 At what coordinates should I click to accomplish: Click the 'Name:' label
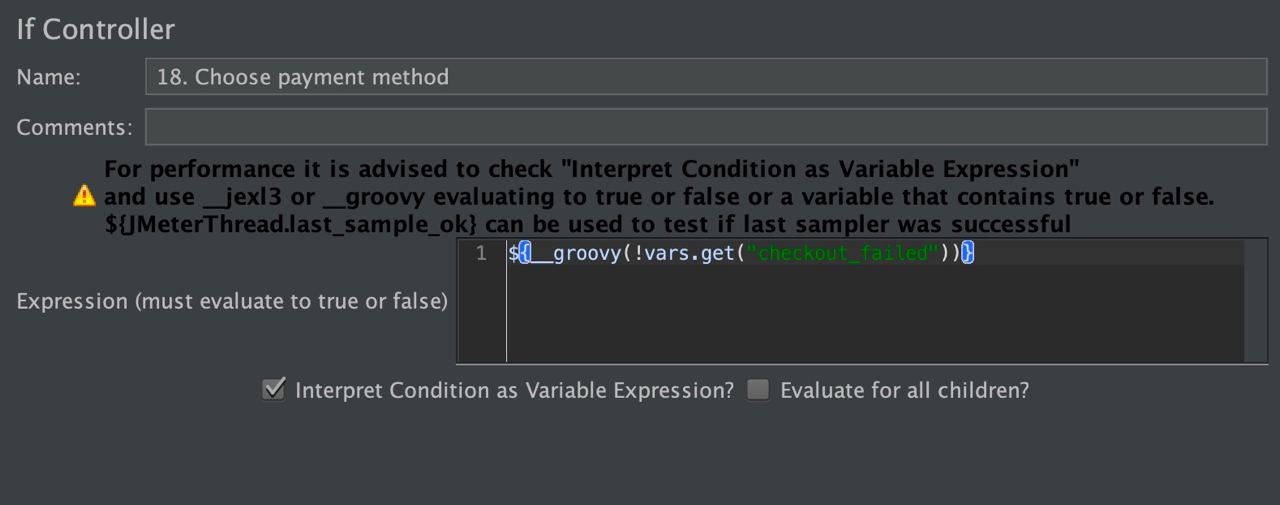click(x=49, y=77)
